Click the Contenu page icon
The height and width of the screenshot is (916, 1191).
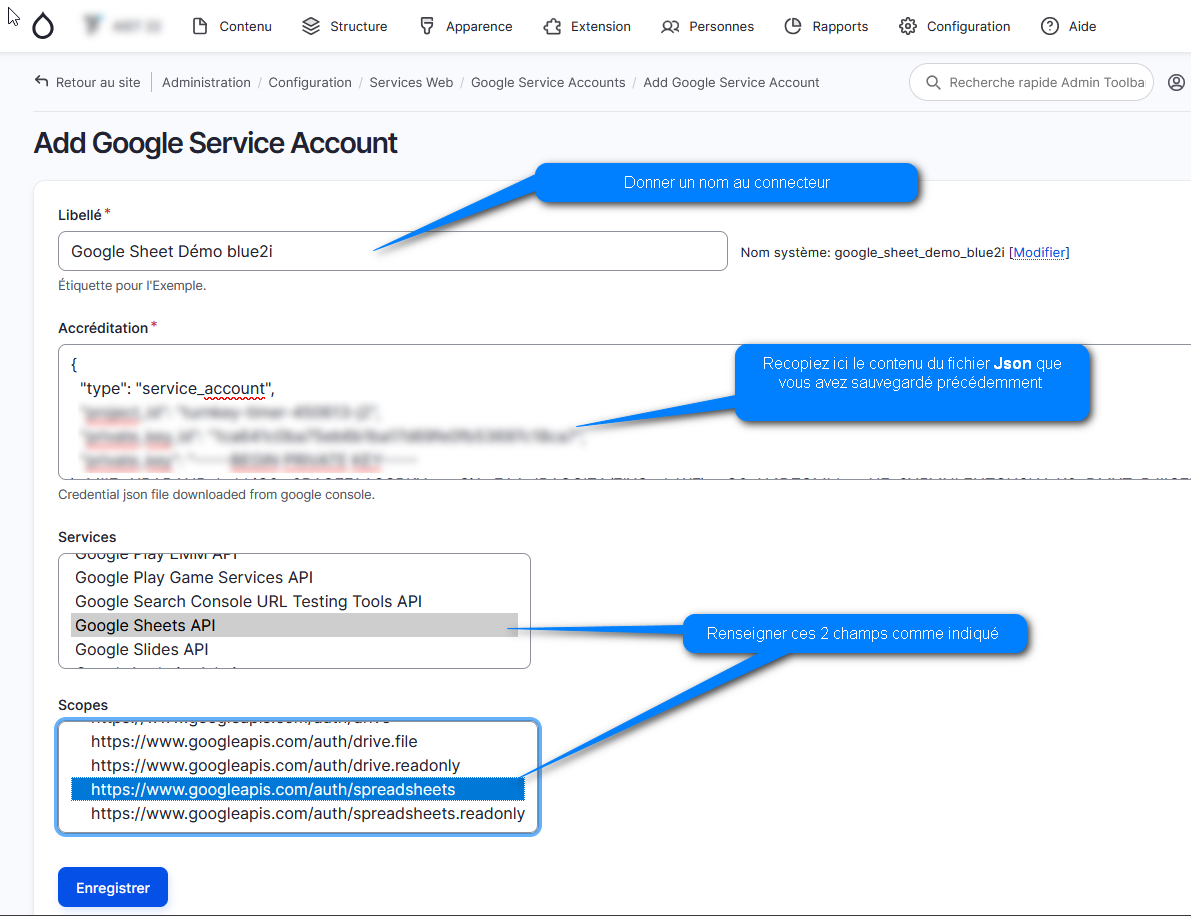[x=200, y=27]
